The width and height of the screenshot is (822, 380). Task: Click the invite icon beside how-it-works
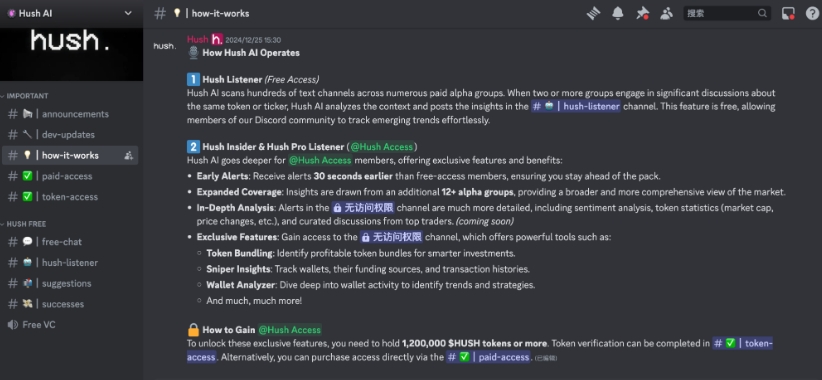click(128, 155)
